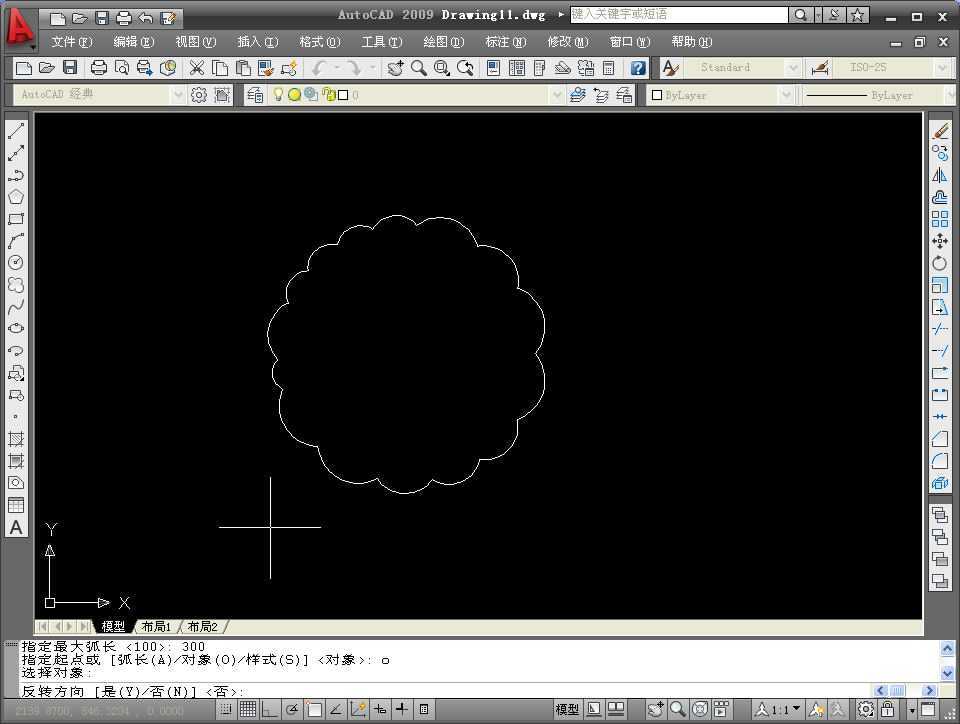Click the ByLayer color swatch box
Image resolution: width=960 pixels, height=724 pixels.
coord(657,95)
